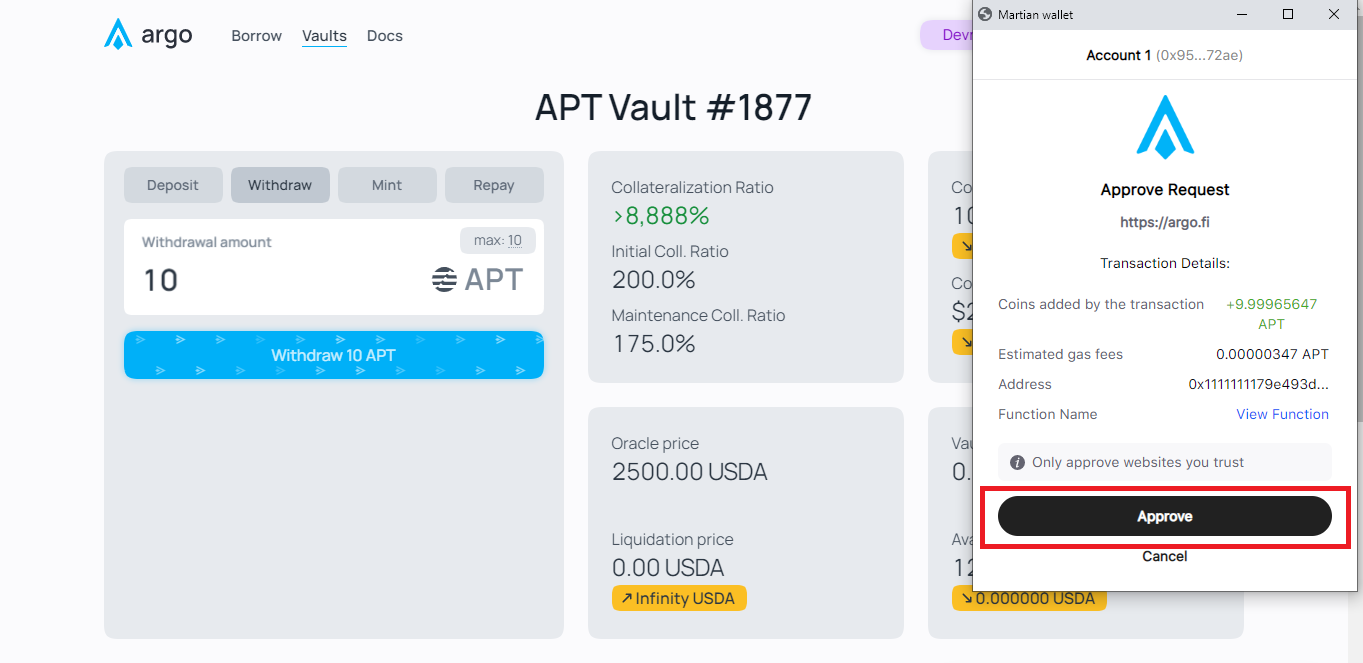Click the Infinity USDA yellow badge
This screenshot has height=663, width=1363.
(x=679, y=599)
